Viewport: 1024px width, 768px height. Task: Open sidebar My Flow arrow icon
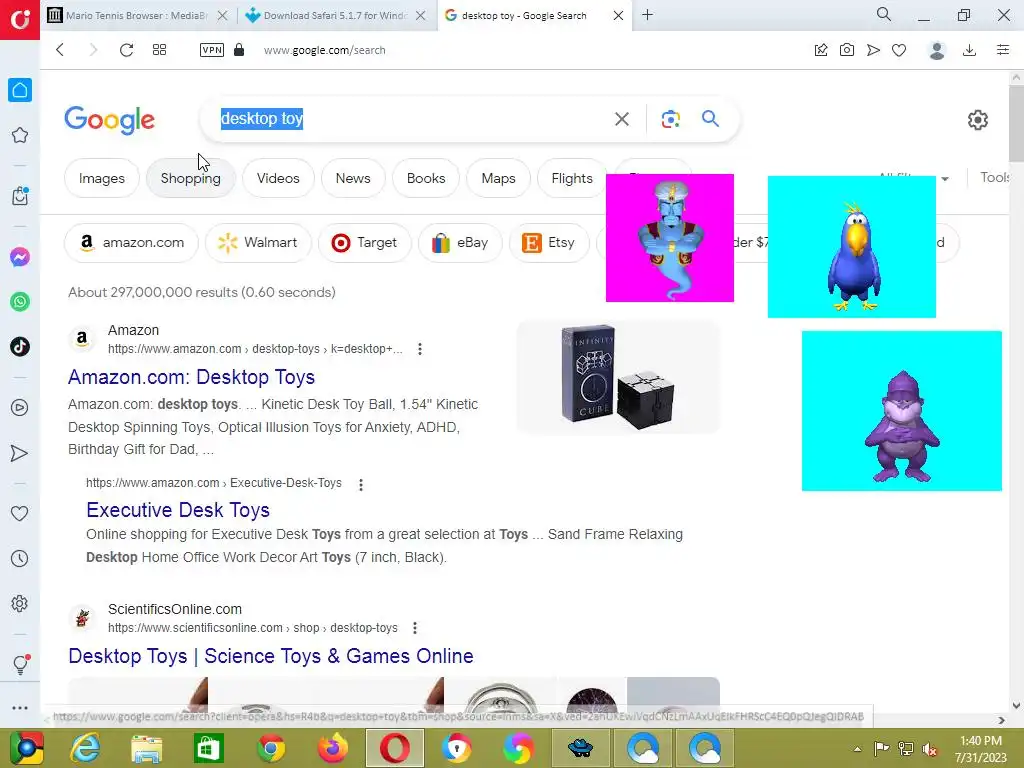click(x=20, y=453)
